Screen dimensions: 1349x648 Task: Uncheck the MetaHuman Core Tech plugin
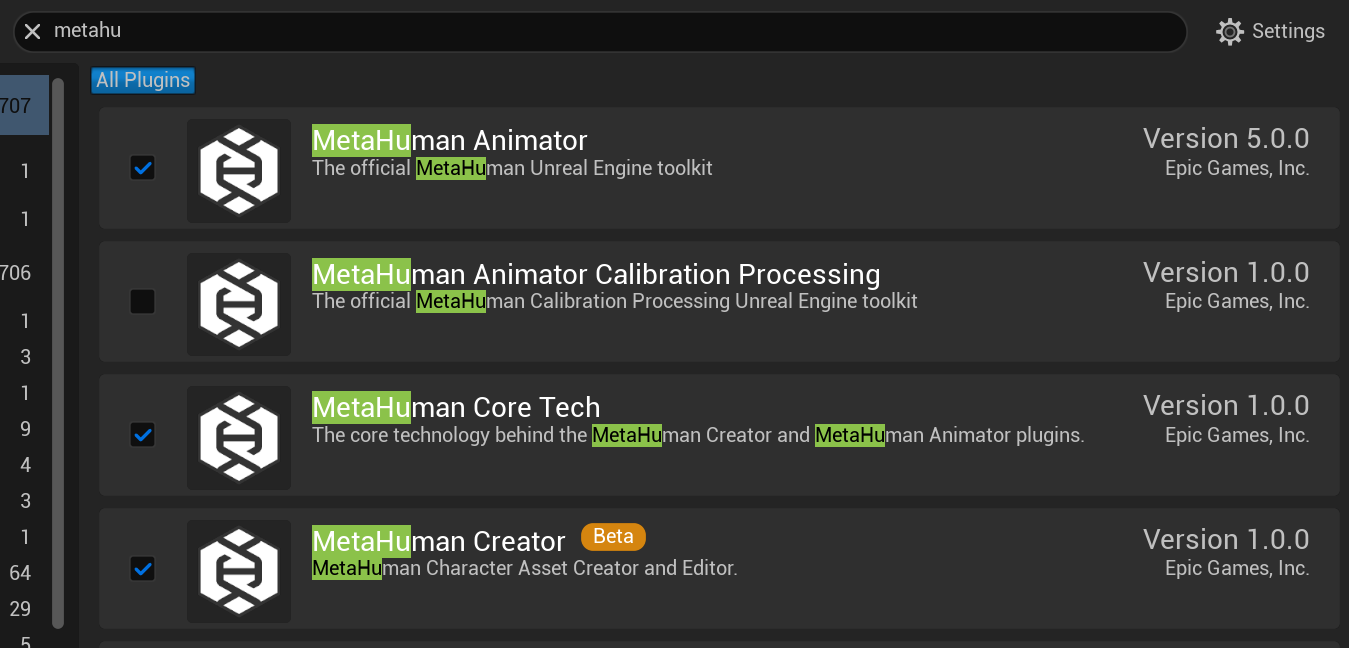point(143,435)
